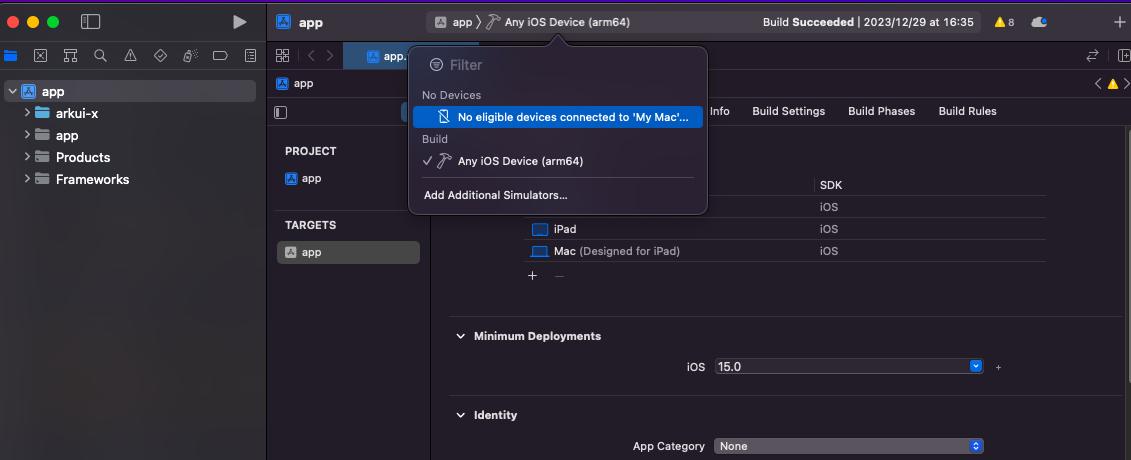Expand the arkui-x folder
This screenshot has width=1131, height=460.
coord(27,113)
